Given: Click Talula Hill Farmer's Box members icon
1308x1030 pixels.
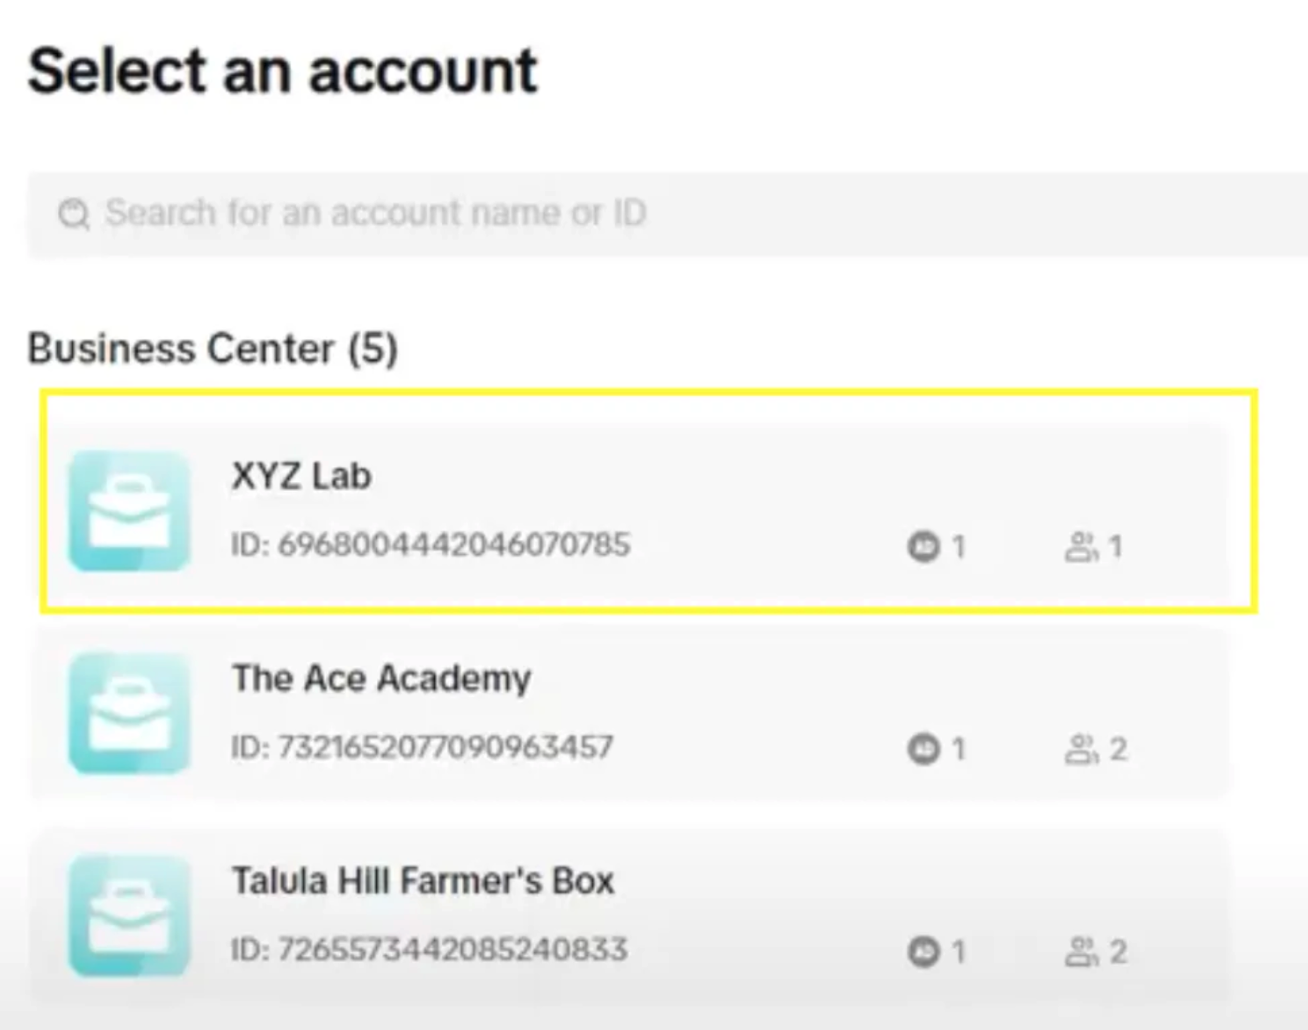Looking at the screenshot, I should (x=1081, y=951).
